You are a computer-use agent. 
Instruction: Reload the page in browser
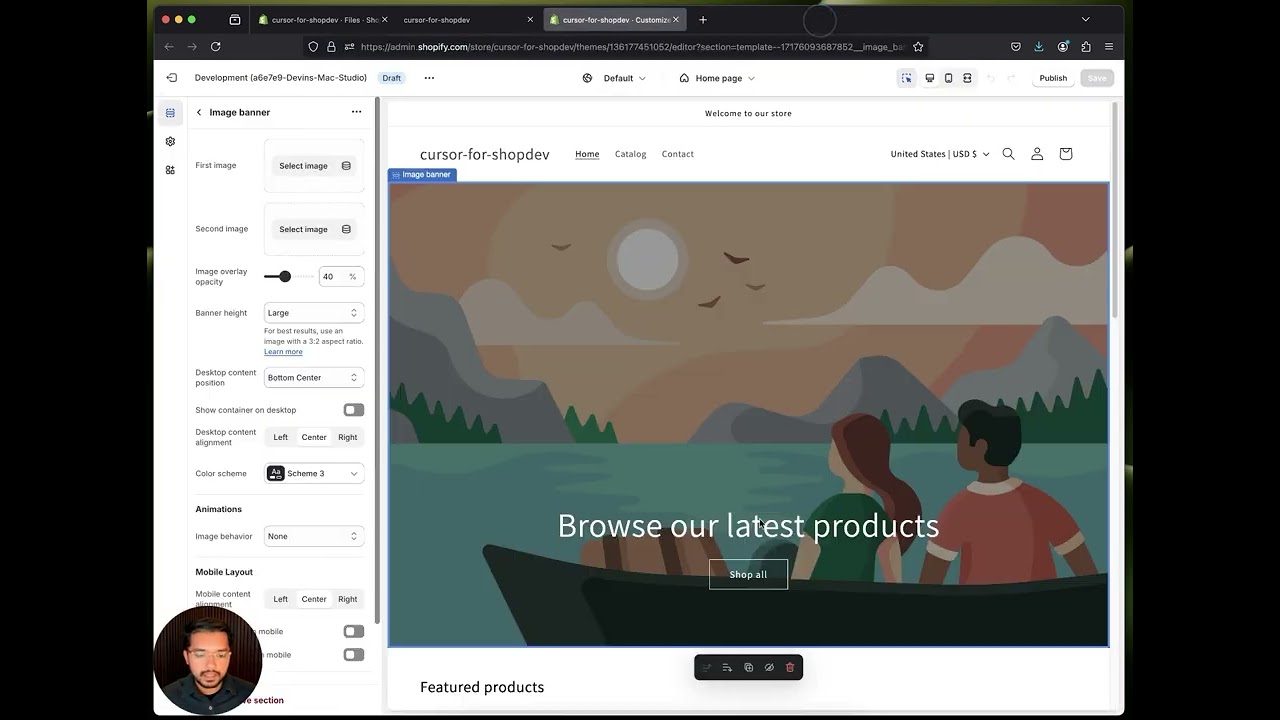click(215, 46)
